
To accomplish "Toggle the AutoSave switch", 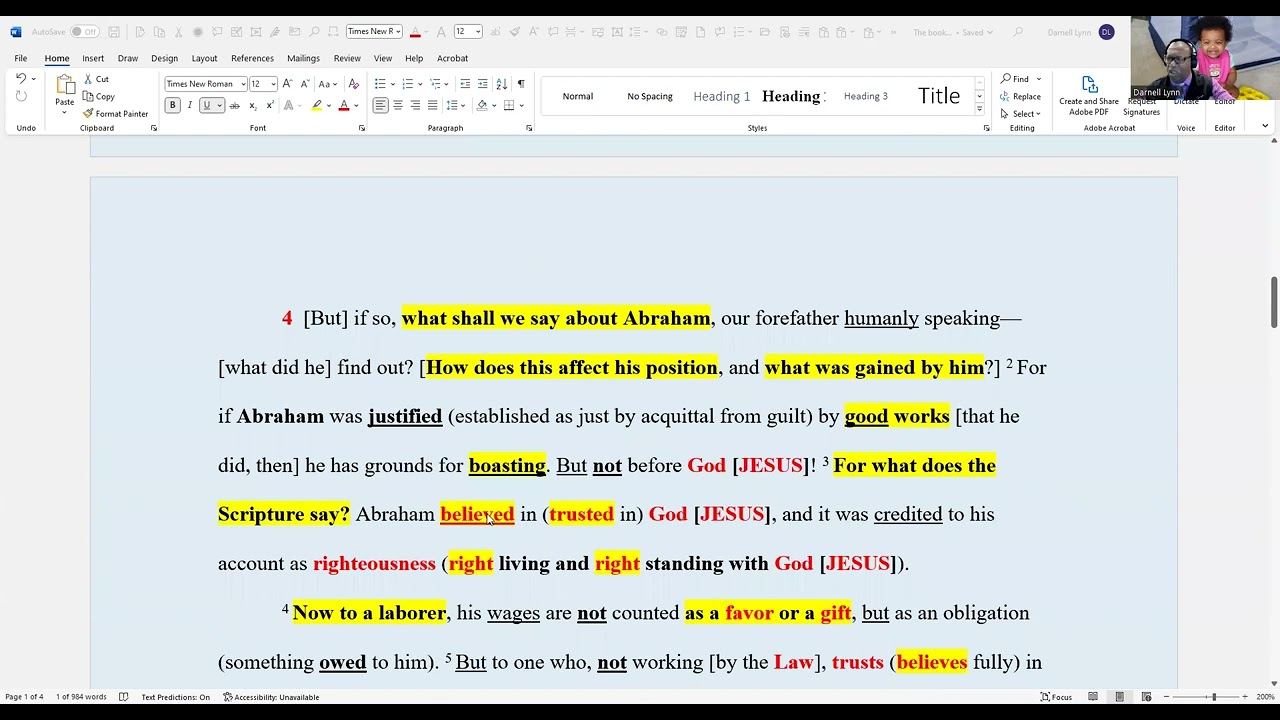I will pyautogui.click(x=84, y=32).
